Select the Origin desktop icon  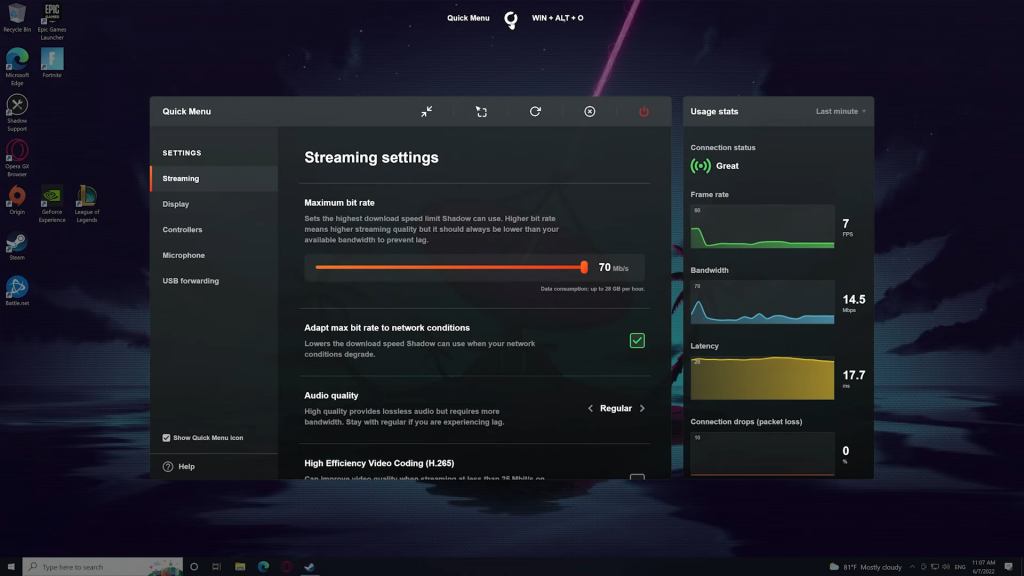click(x=17, y=200)
